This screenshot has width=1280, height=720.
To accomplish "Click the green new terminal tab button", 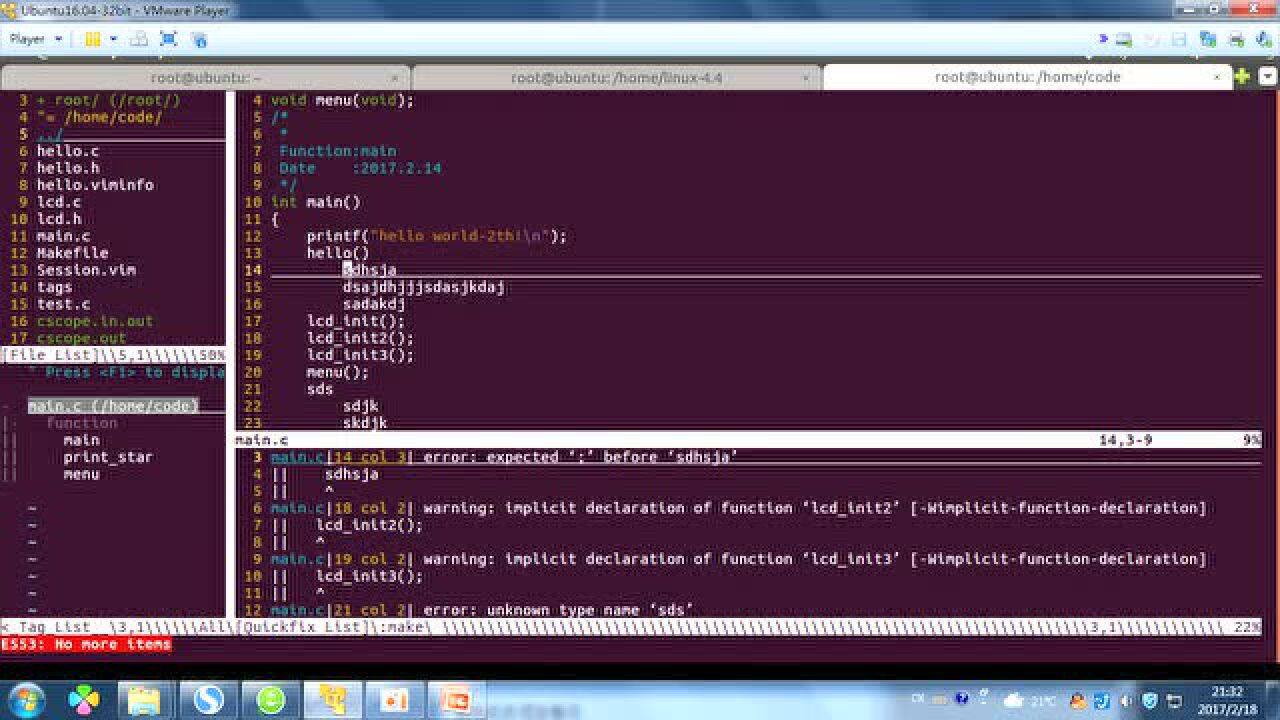I will point(1242,77).
